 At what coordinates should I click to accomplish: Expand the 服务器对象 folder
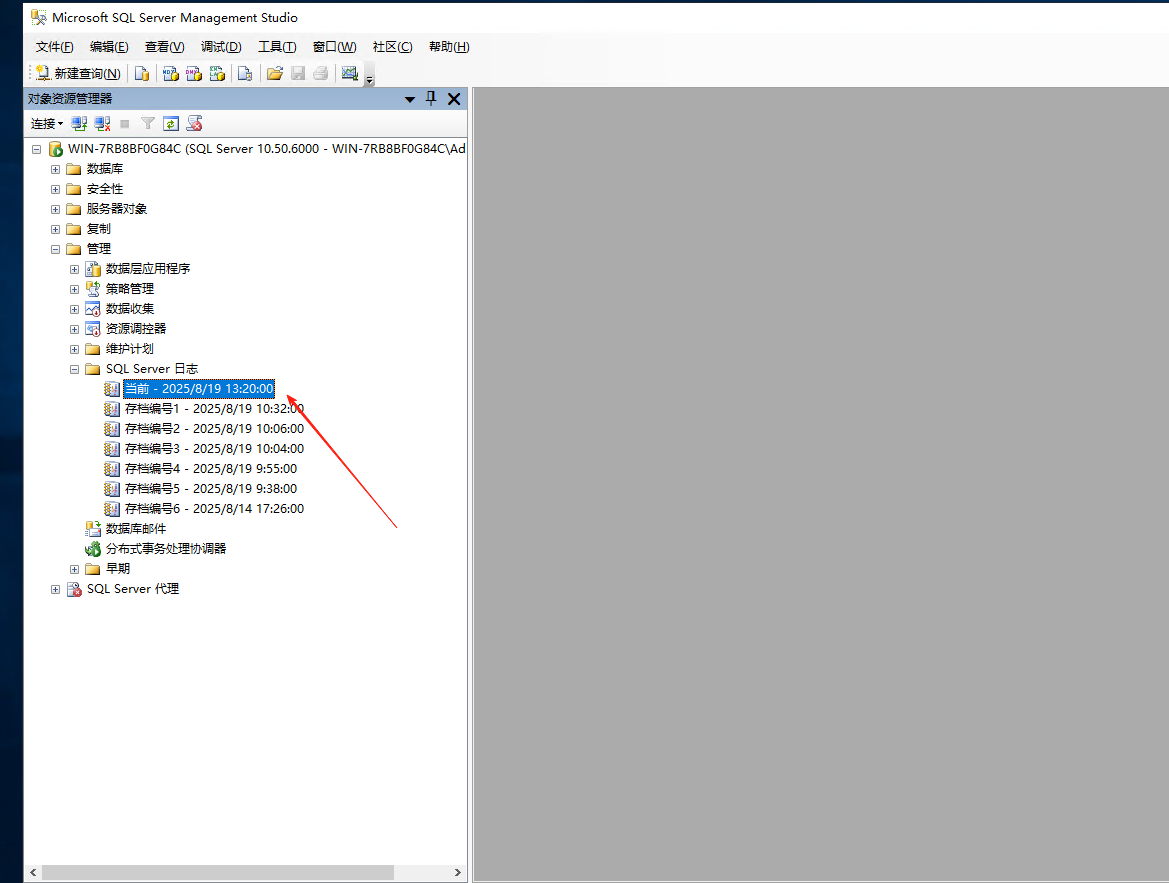coord(55,210)
